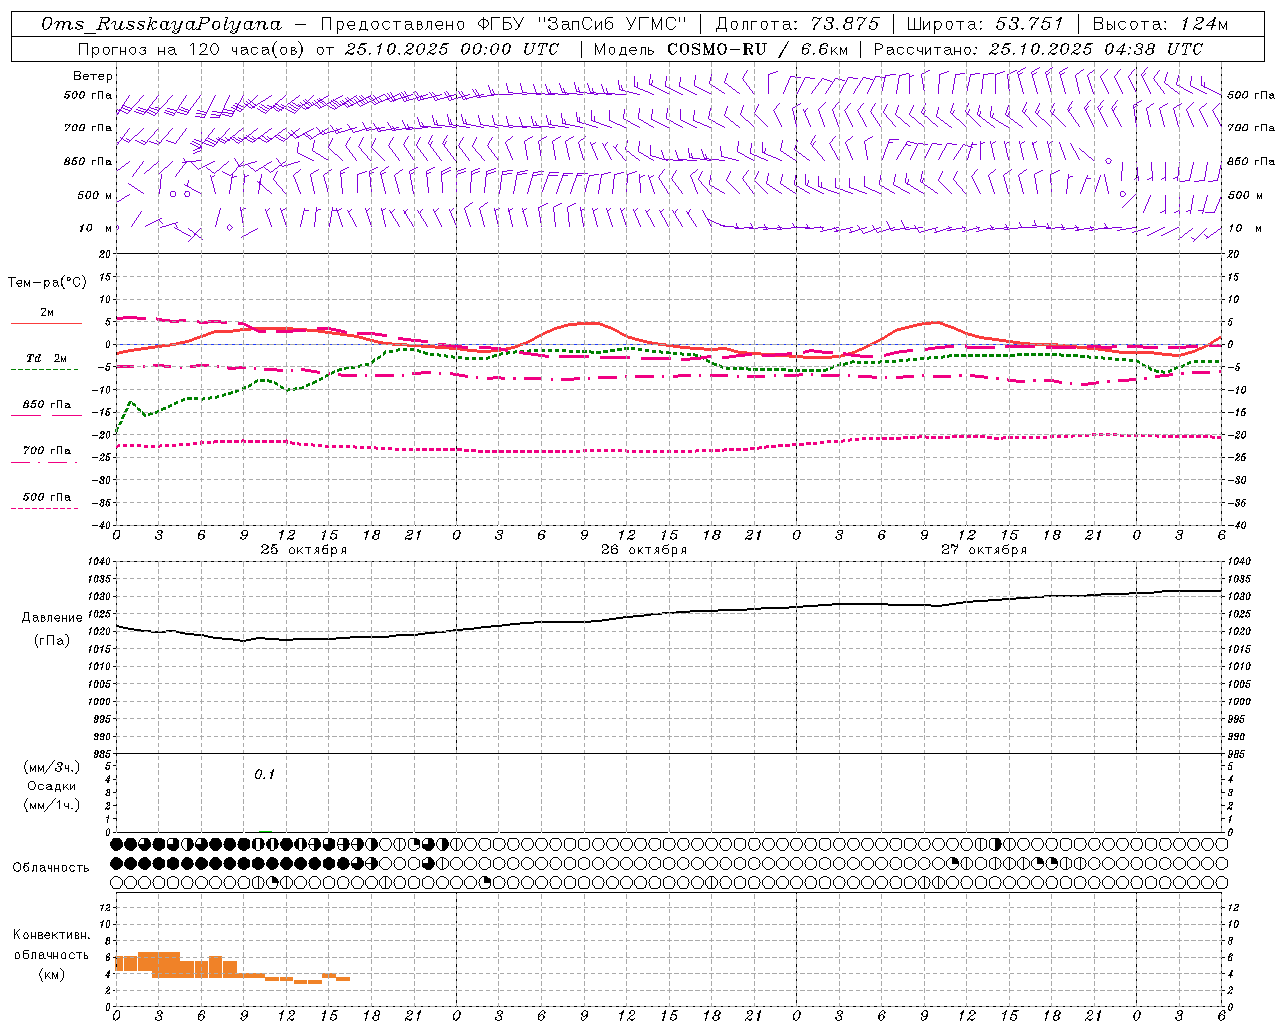Click the 26 октября date label
Screen dimensions: 1280x1024
point(644,550)
